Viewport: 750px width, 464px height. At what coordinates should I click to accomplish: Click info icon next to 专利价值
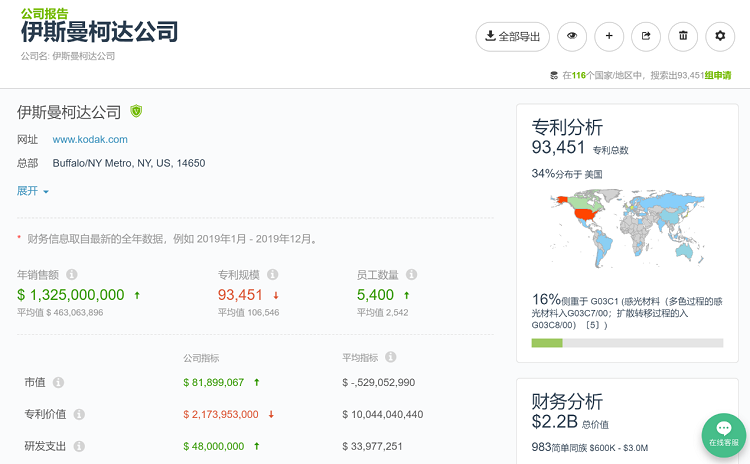[x=79, y=414]
